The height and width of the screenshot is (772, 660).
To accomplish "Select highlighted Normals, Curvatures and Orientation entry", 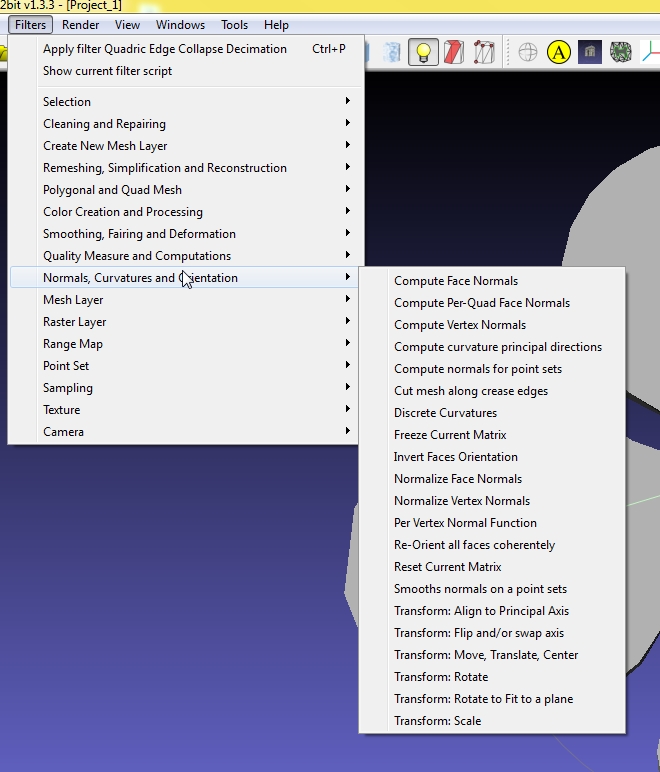I will tap(187, 278).
